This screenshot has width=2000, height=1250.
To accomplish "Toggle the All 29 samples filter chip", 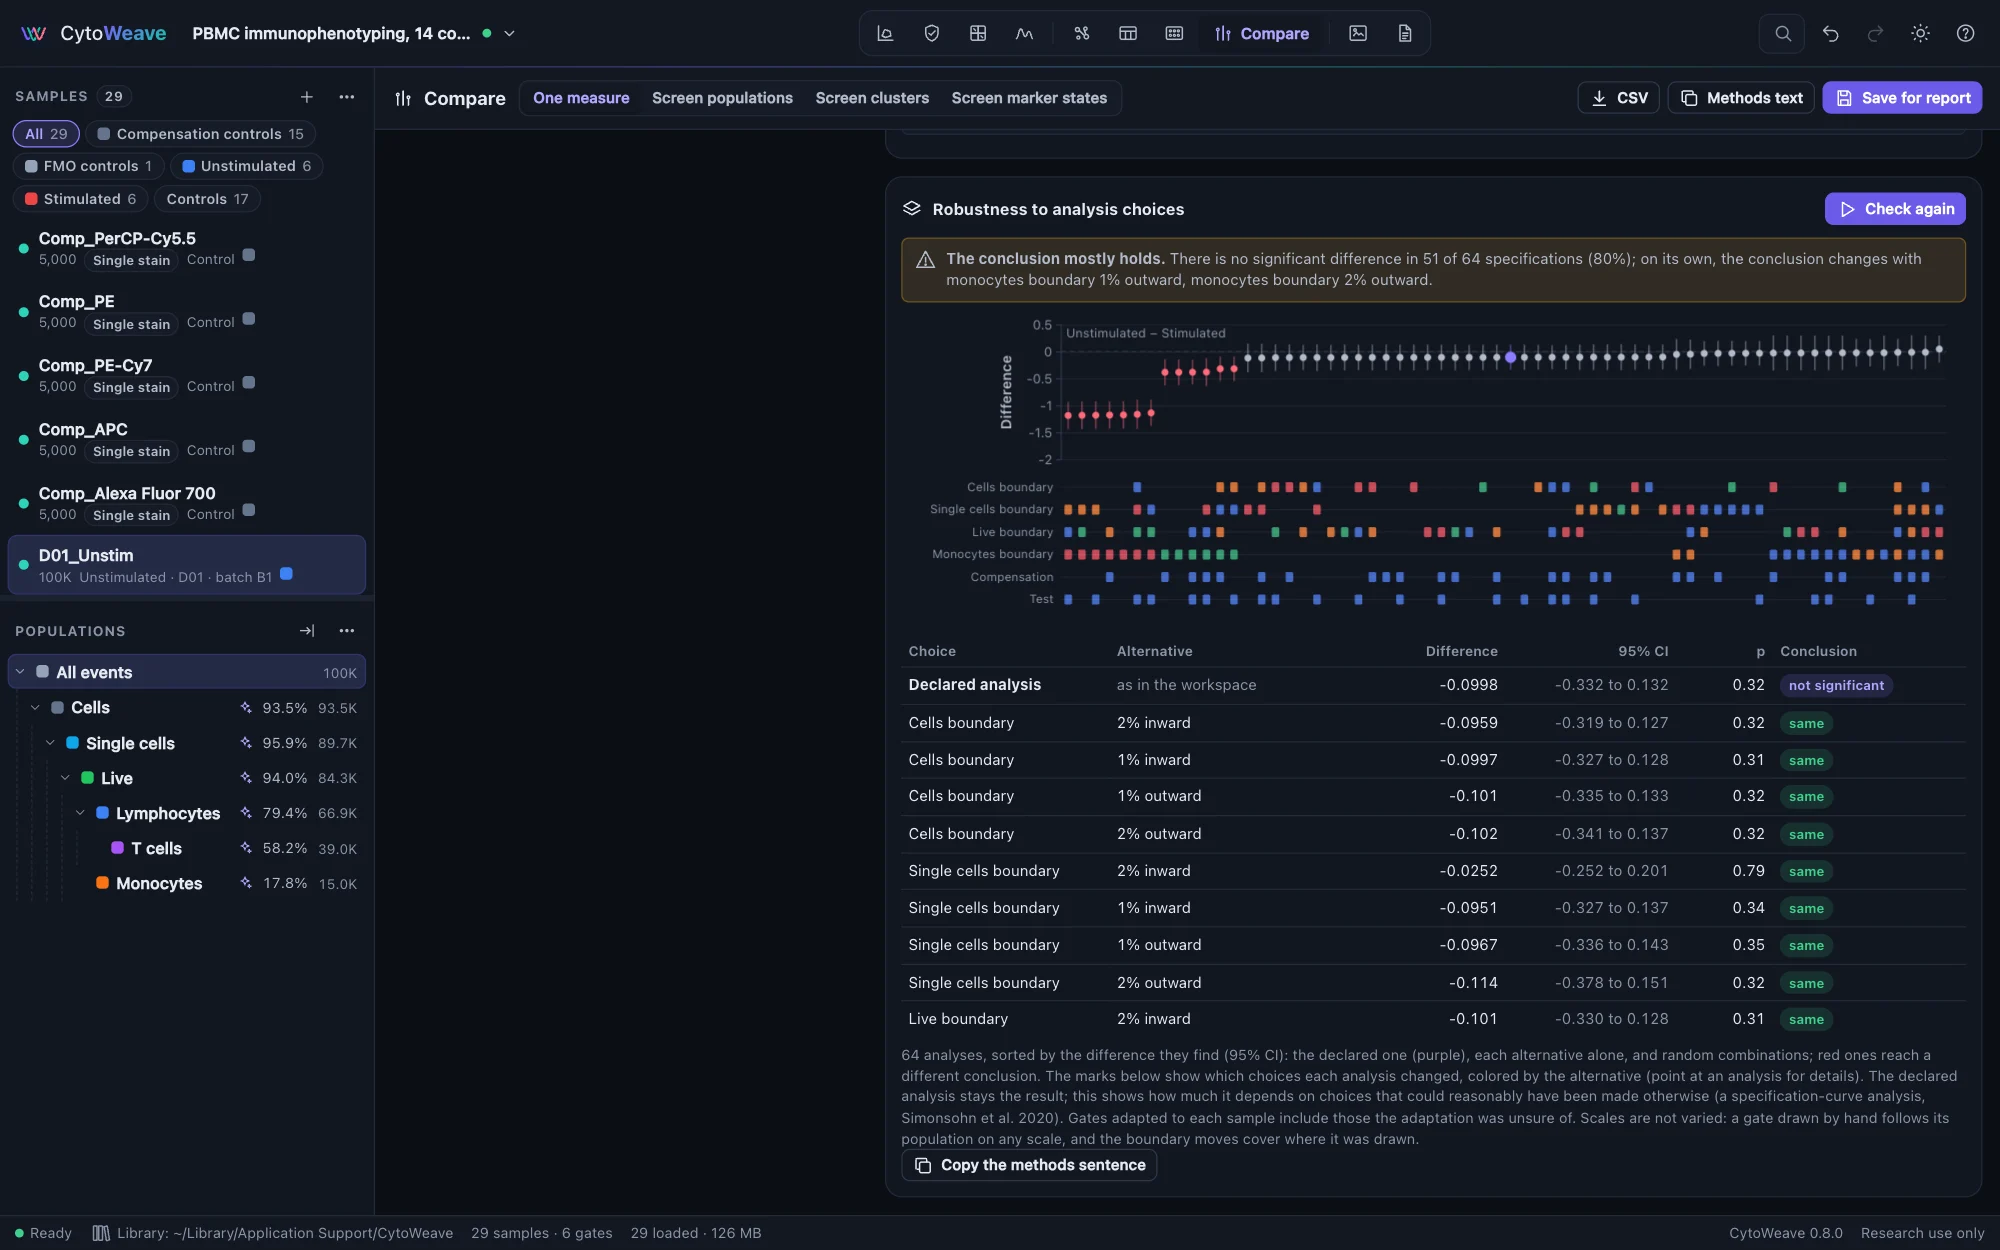I will tap(46, 134).
